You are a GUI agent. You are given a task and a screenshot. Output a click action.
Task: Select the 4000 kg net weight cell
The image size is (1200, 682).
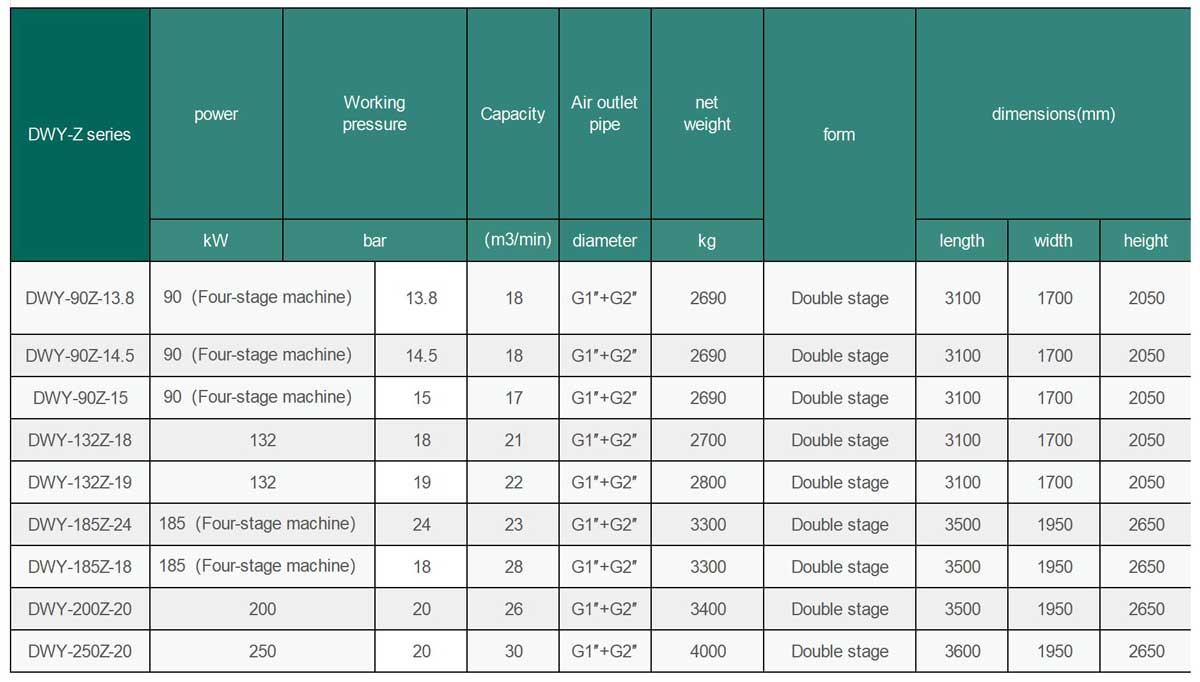point(707,651)
